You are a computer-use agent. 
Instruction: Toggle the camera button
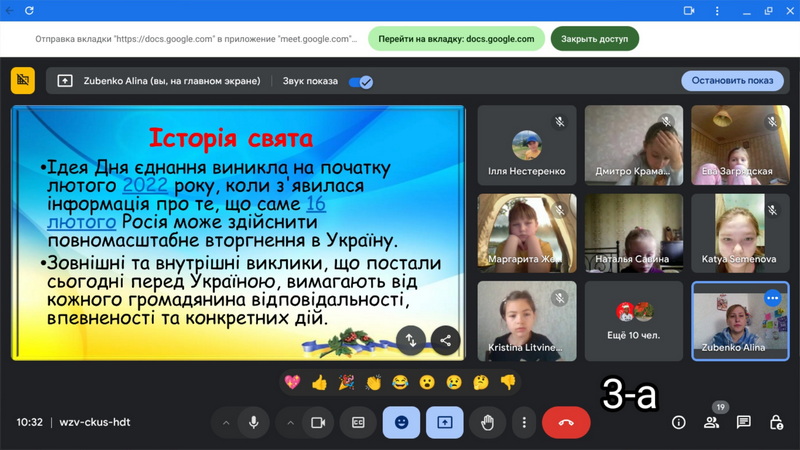pyautogui.click(x=318, y=423)
